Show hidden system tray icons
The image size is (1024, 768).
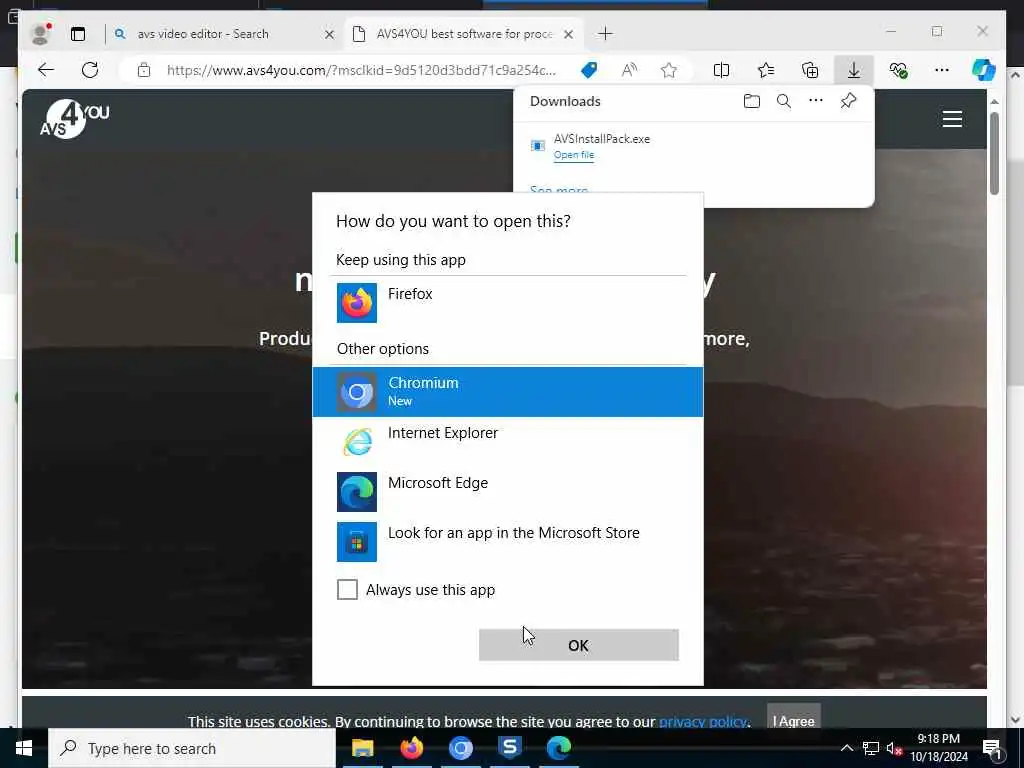[846, 748]
